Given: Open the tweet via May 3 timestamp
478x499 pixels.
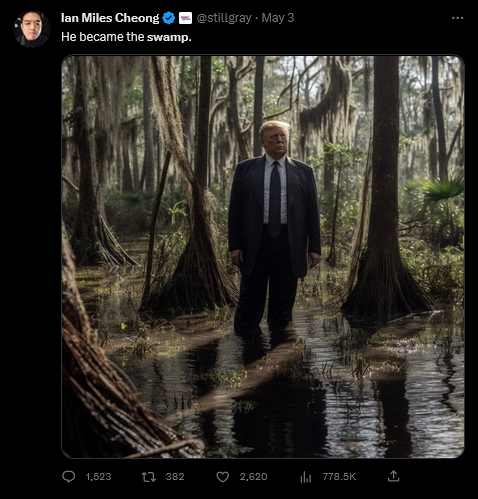Looking at the screenshot, I should (278, 18).
